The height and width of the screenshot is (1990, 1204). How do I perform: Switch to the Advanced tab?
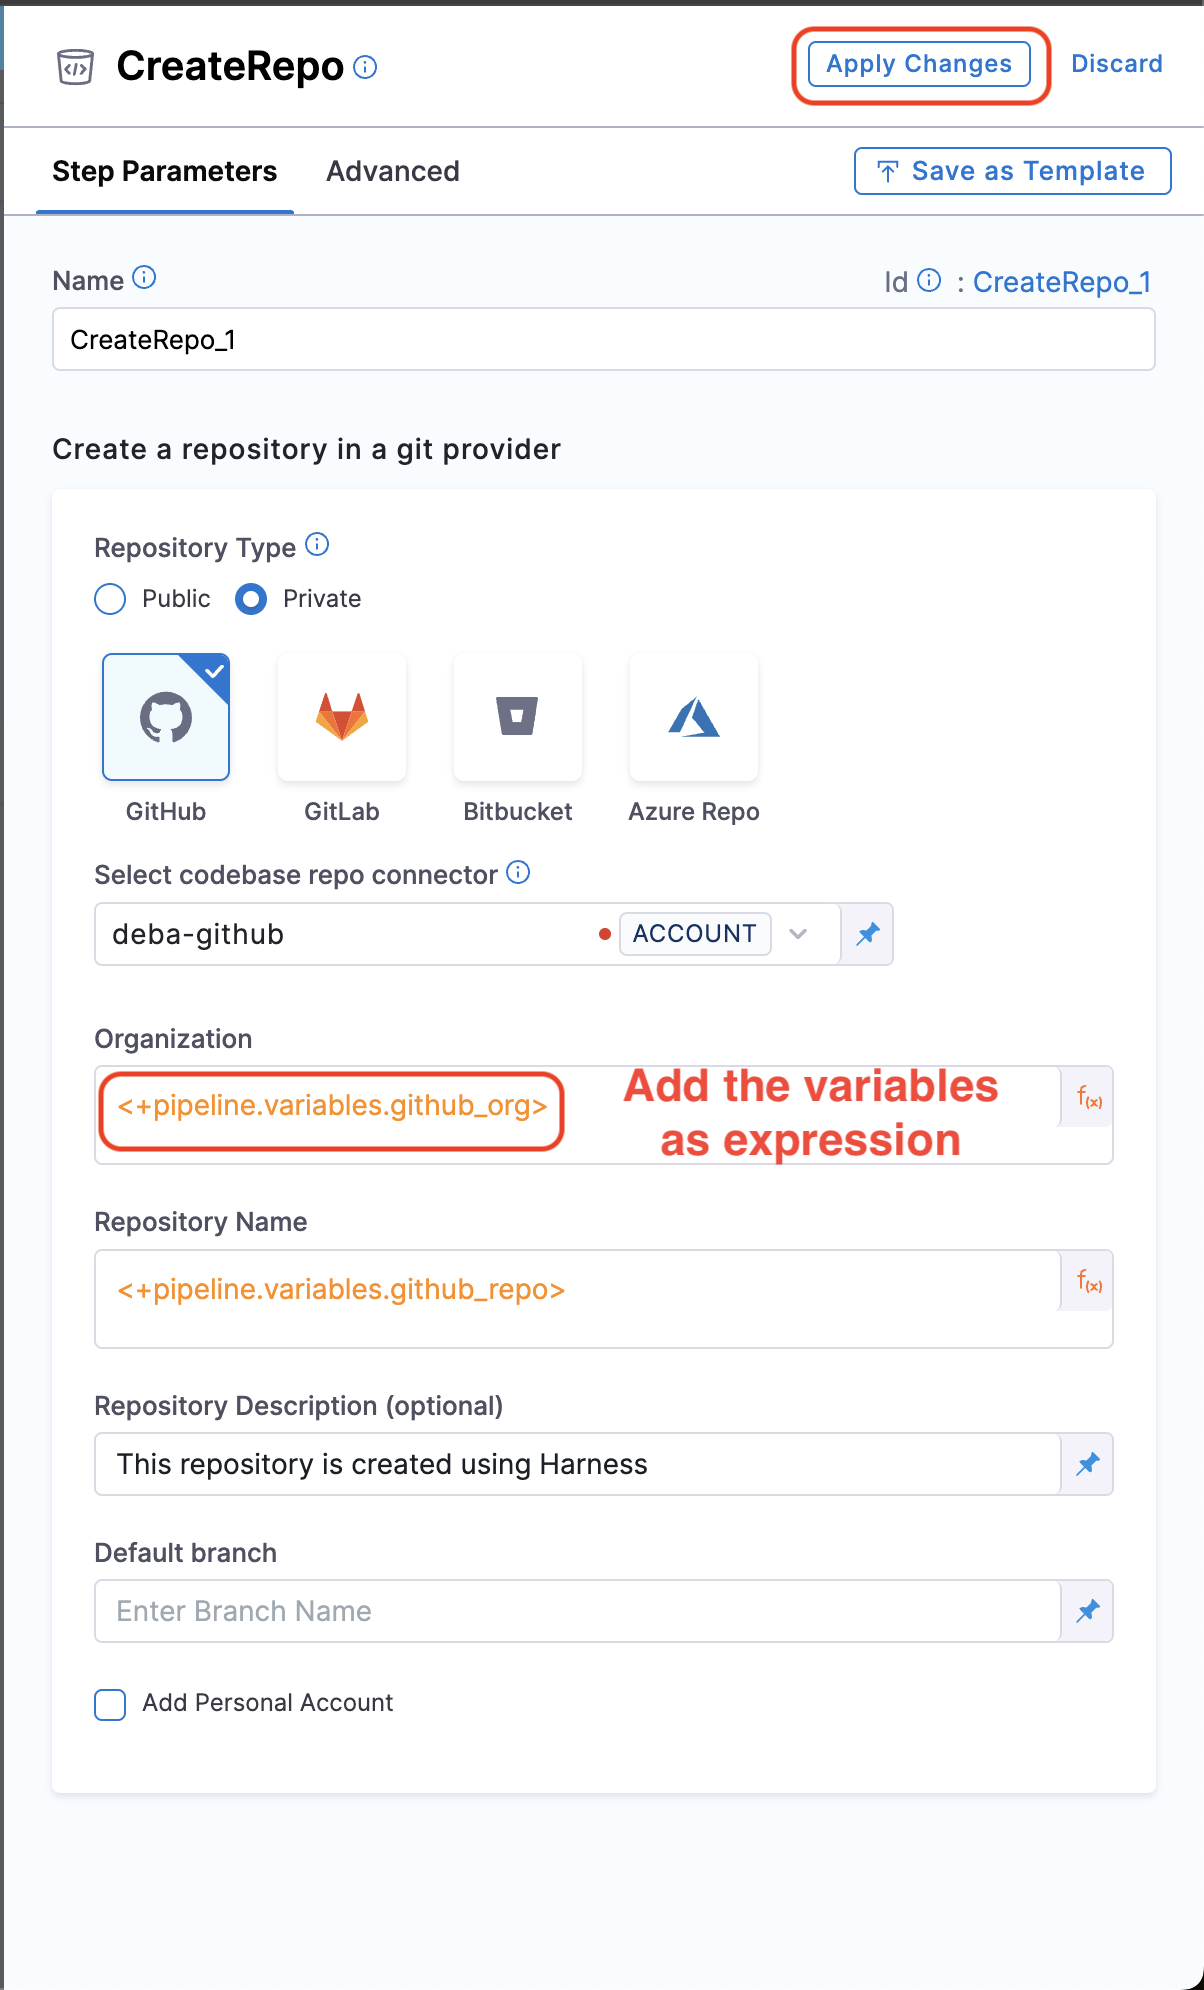[x=393, y=172]
